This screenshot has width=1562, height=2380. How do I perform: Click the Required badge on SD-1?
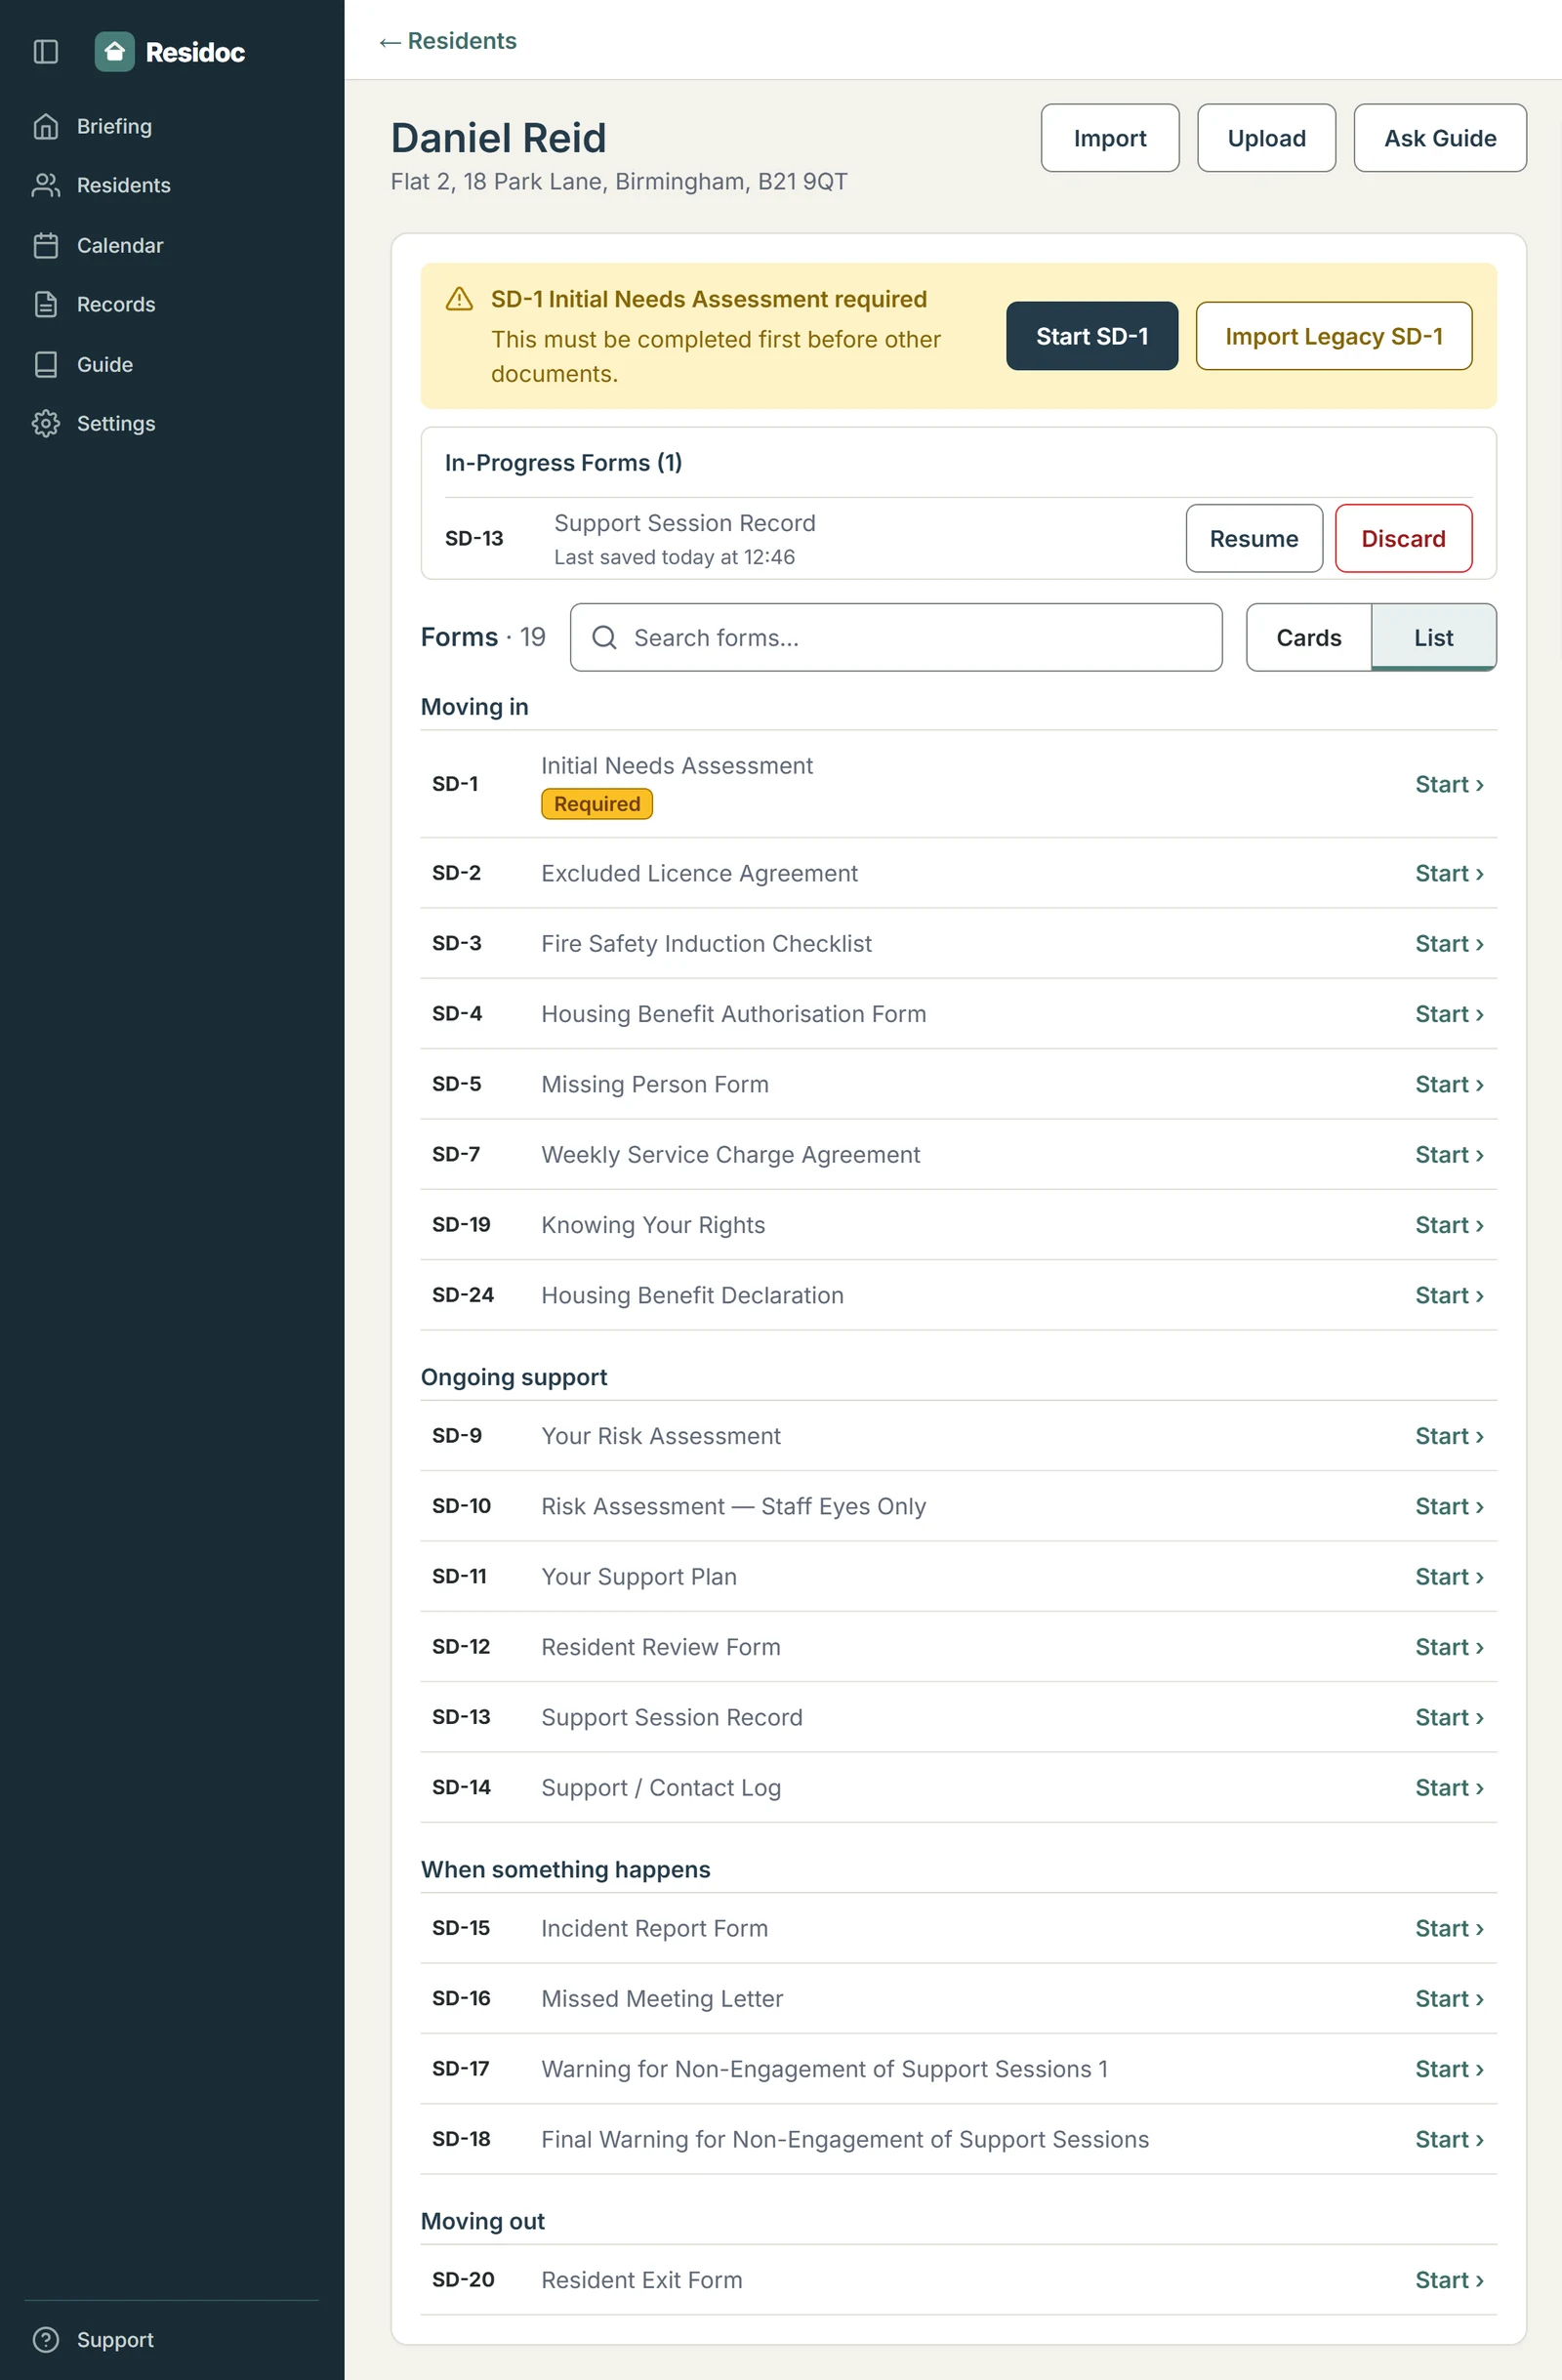[597, 804]
